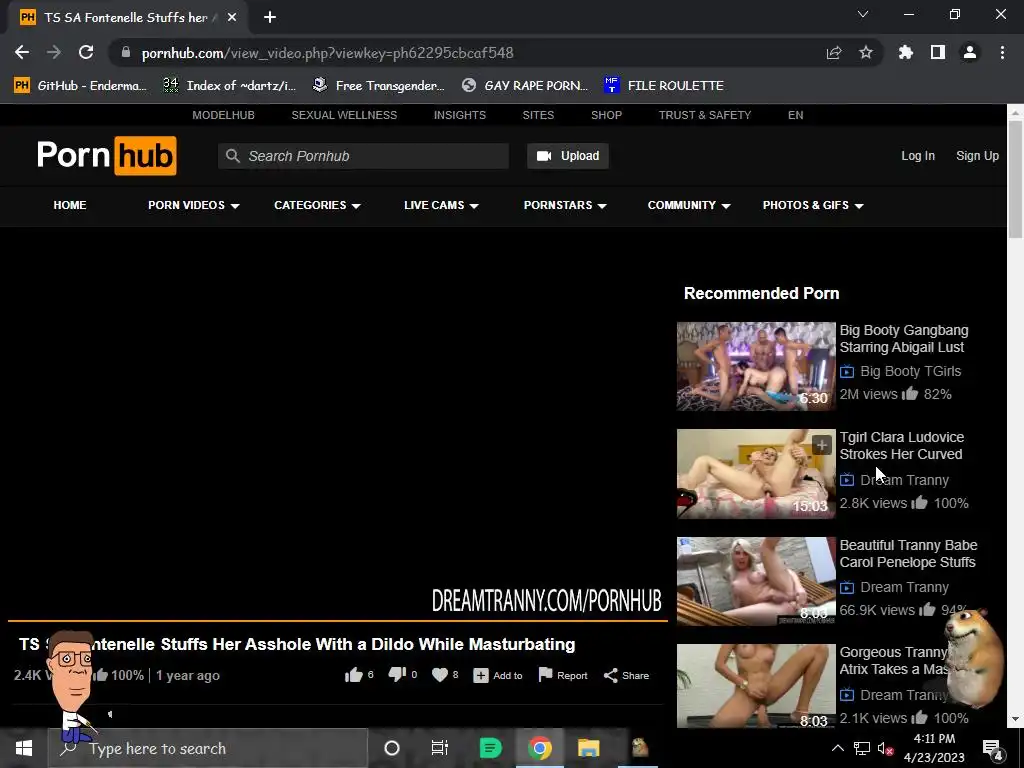Open the Sign Up link
This screenshot has width=1024, height=768.
pos(977,156)
